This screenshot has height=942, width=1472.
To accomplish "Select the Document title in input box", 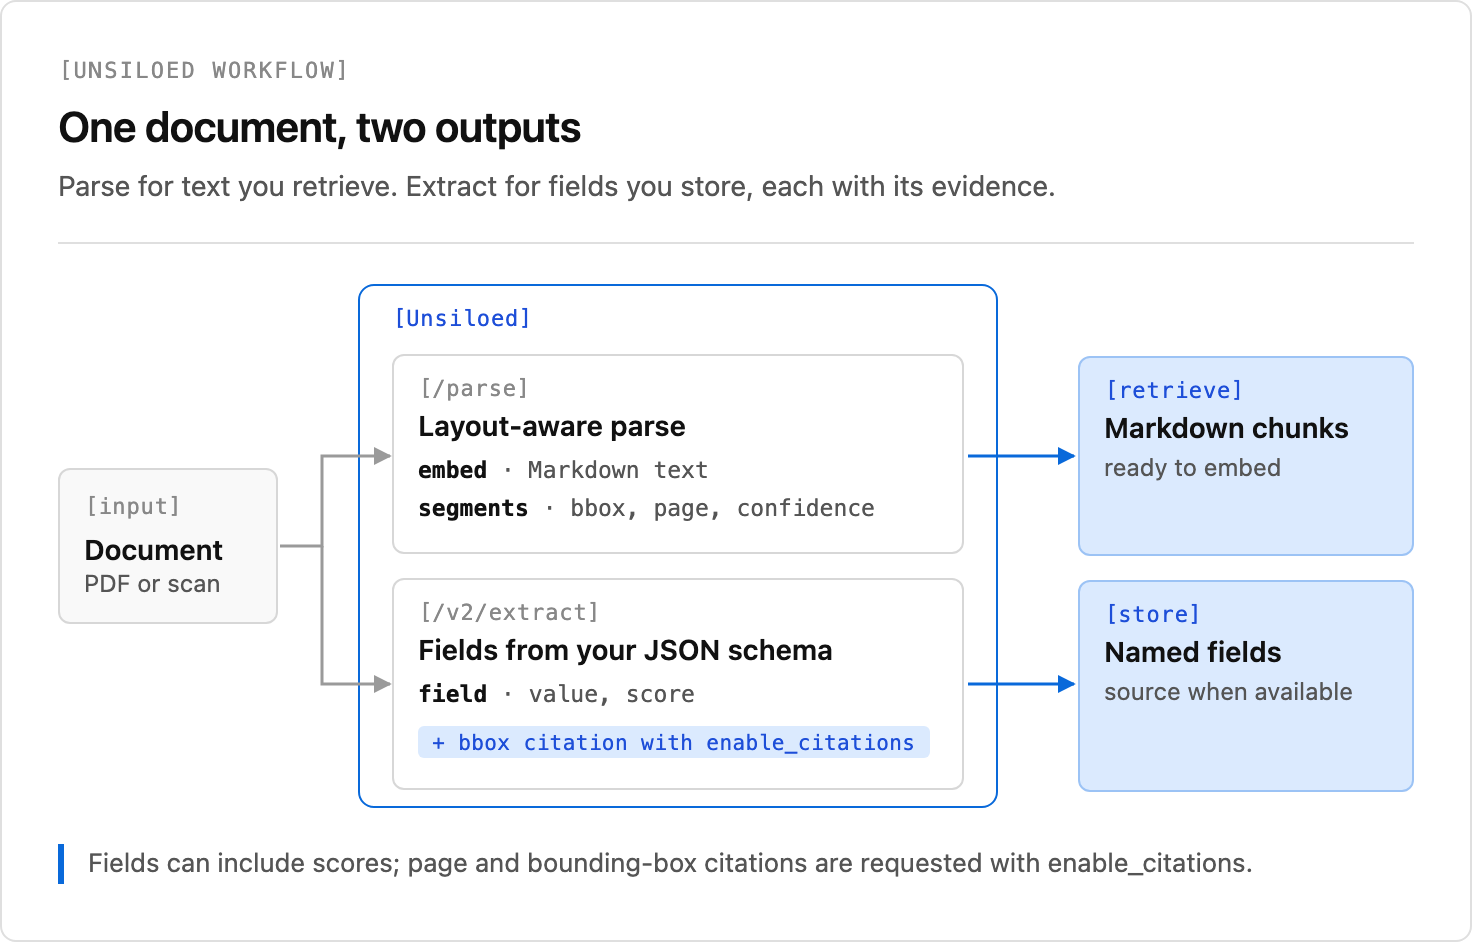I will (154, 550).
